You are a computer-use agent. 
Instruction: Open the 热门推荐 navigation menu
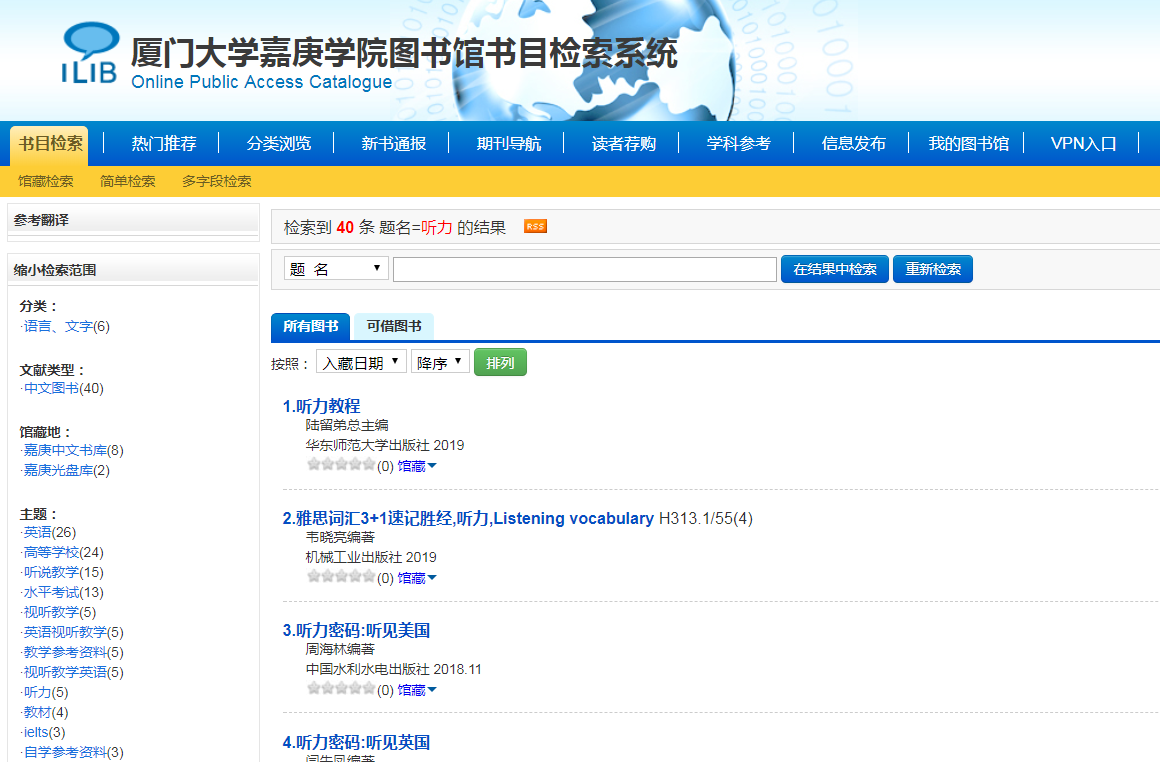pos(164,143)
